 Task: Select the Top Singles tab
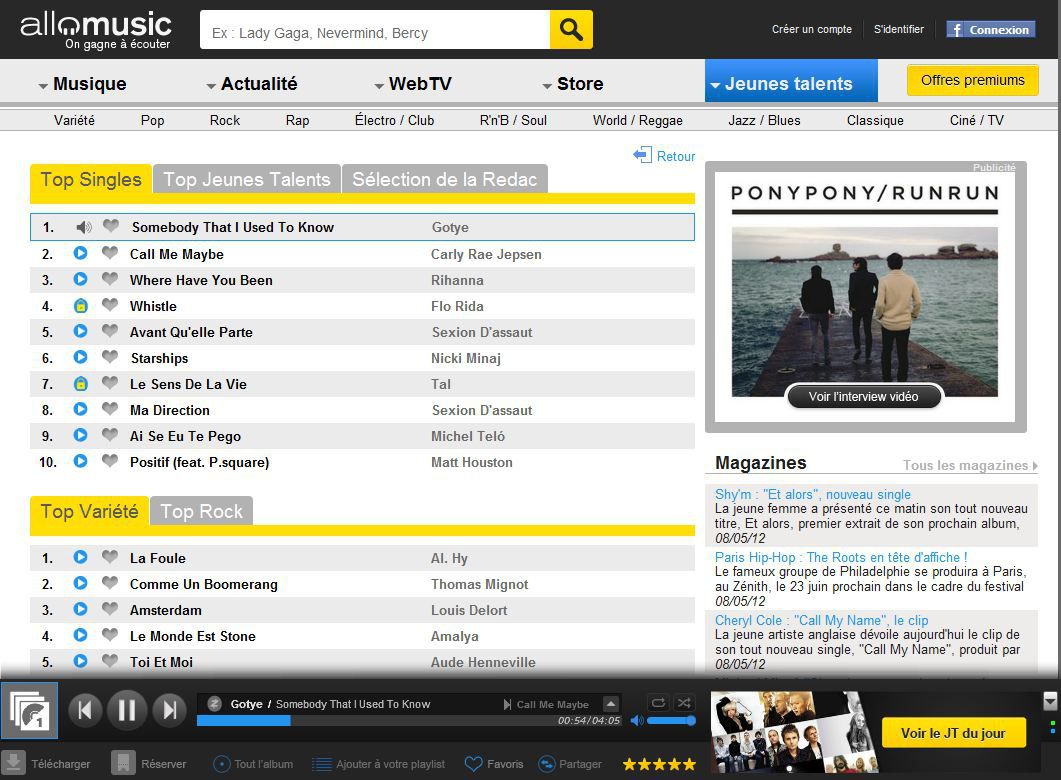[91, 179]
